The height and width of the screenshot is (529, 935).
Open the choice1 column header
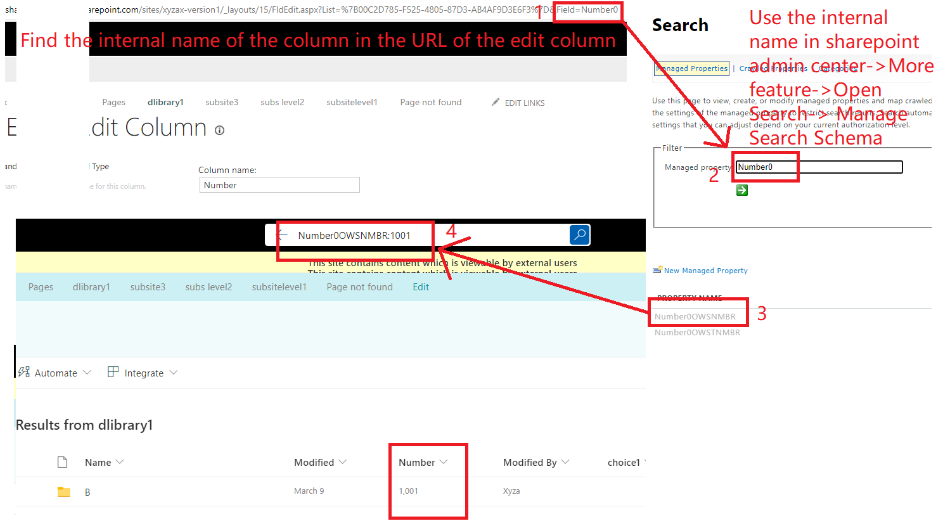tap(626, 463)
